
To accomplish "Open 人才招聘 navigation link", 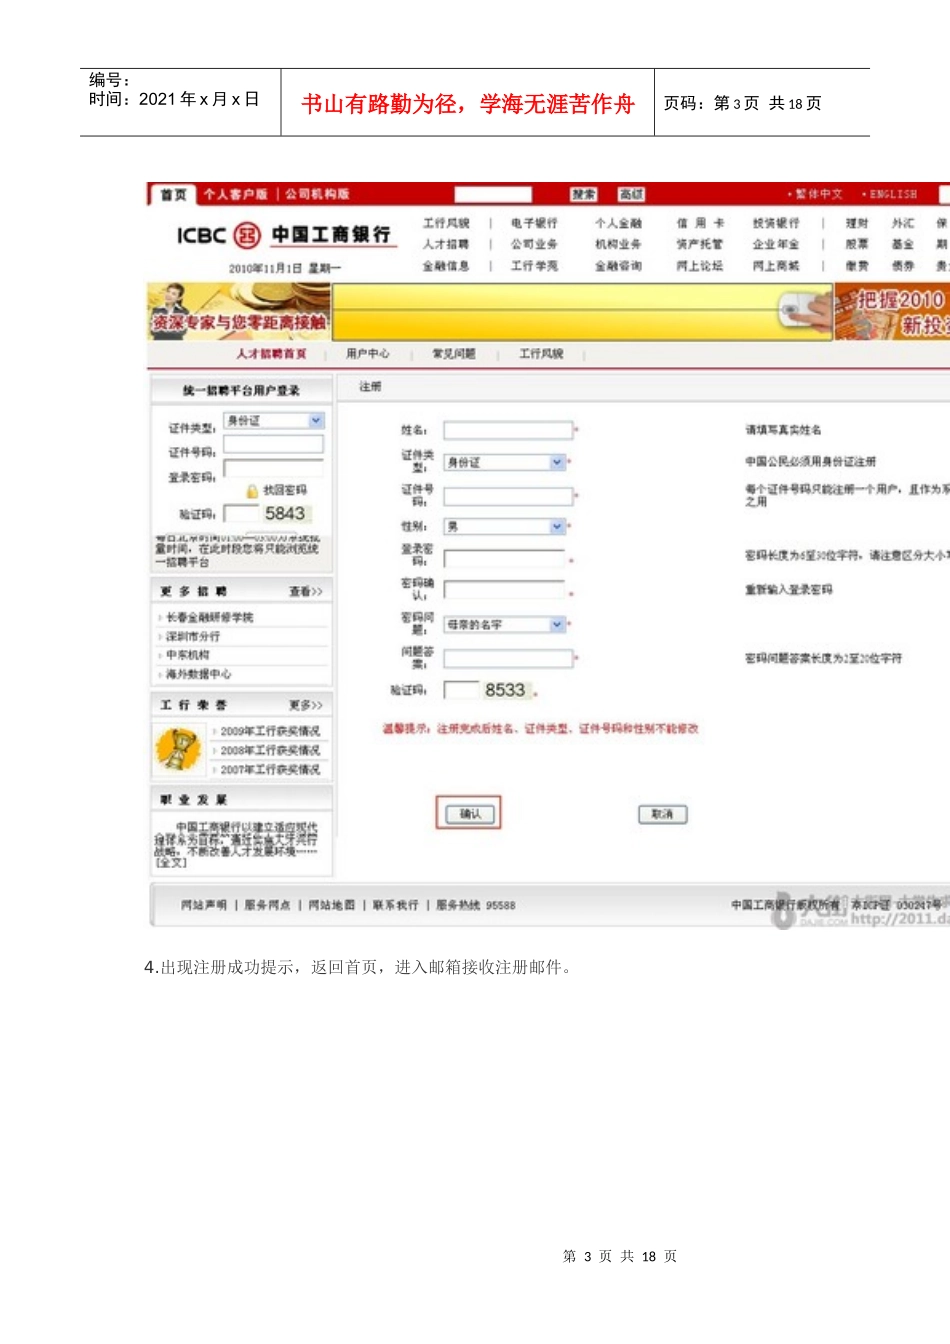I will (x=445, y=244).
